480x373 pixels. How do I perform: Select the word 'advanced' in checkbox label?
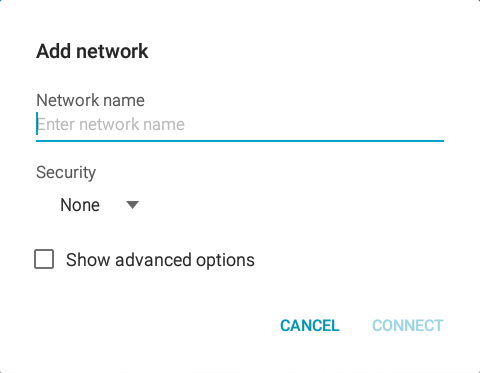pos(153,260)
